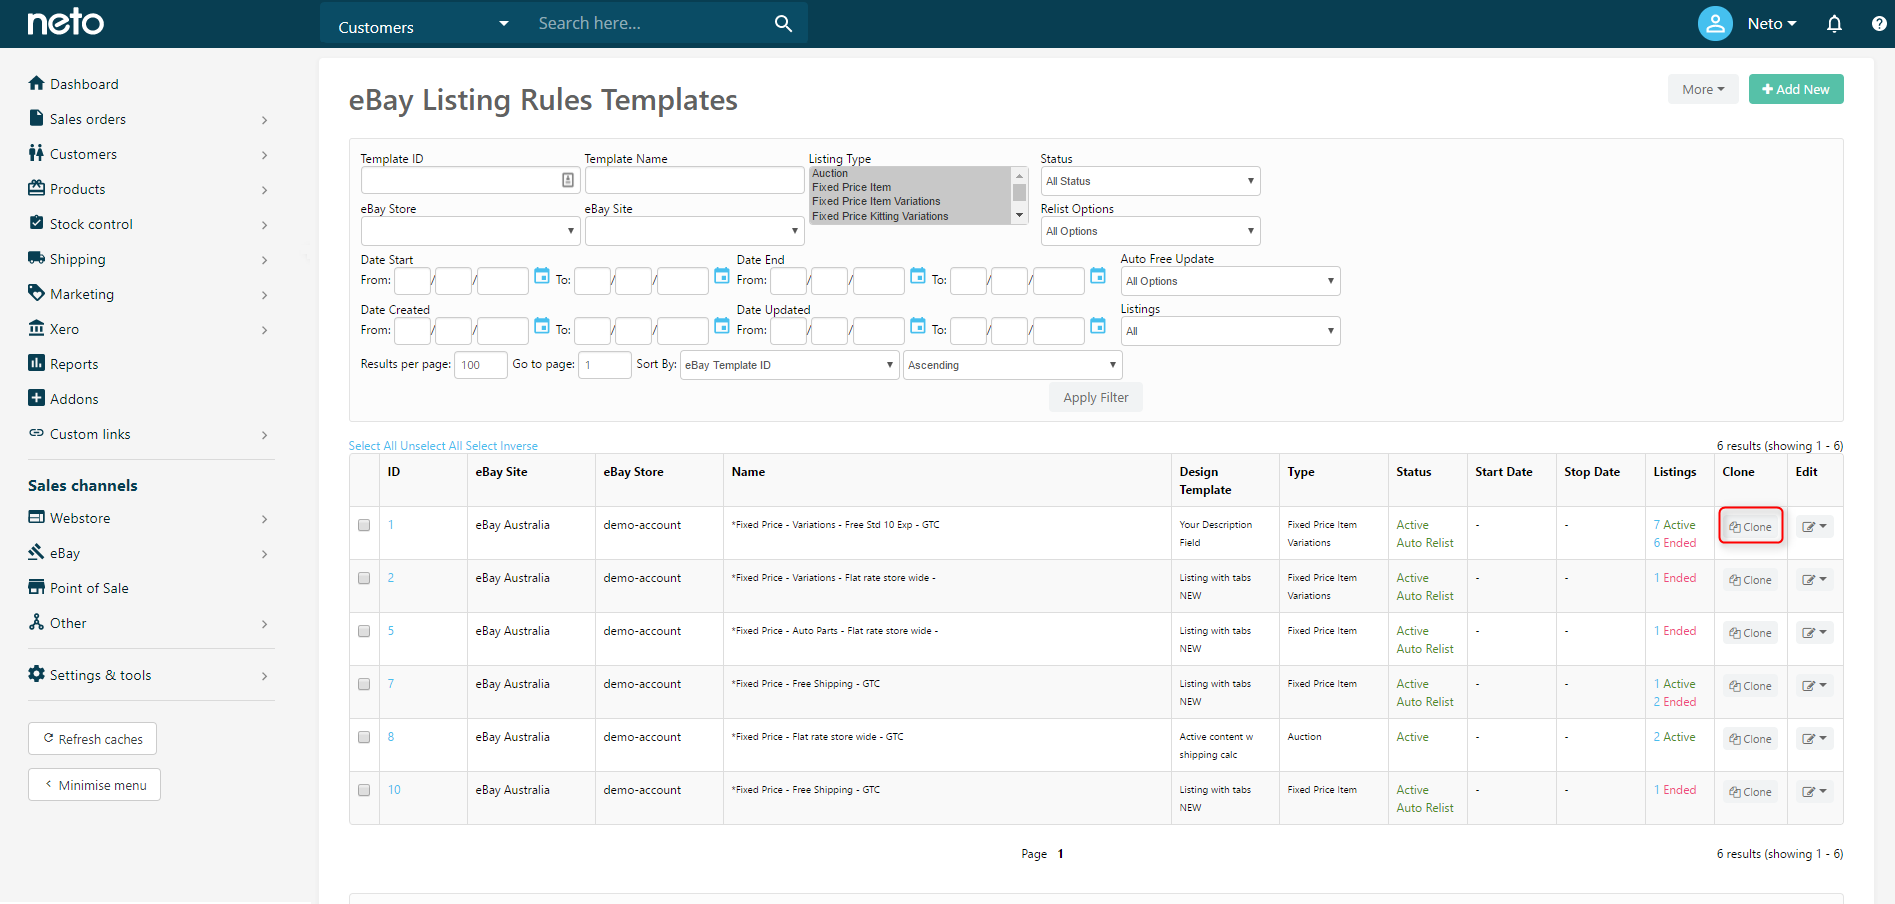Expand Settings & tools arrow
The image size is (1895, 904).
pyautogui.click(x=264, y=676)
